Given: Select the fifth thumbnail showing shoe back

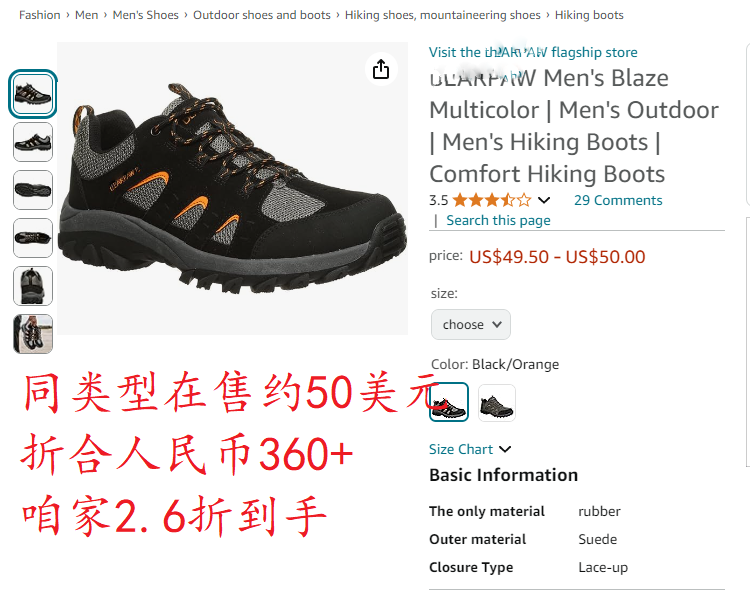Looking at the screenshot, I should pyautogui.click(x=33, y=286).
